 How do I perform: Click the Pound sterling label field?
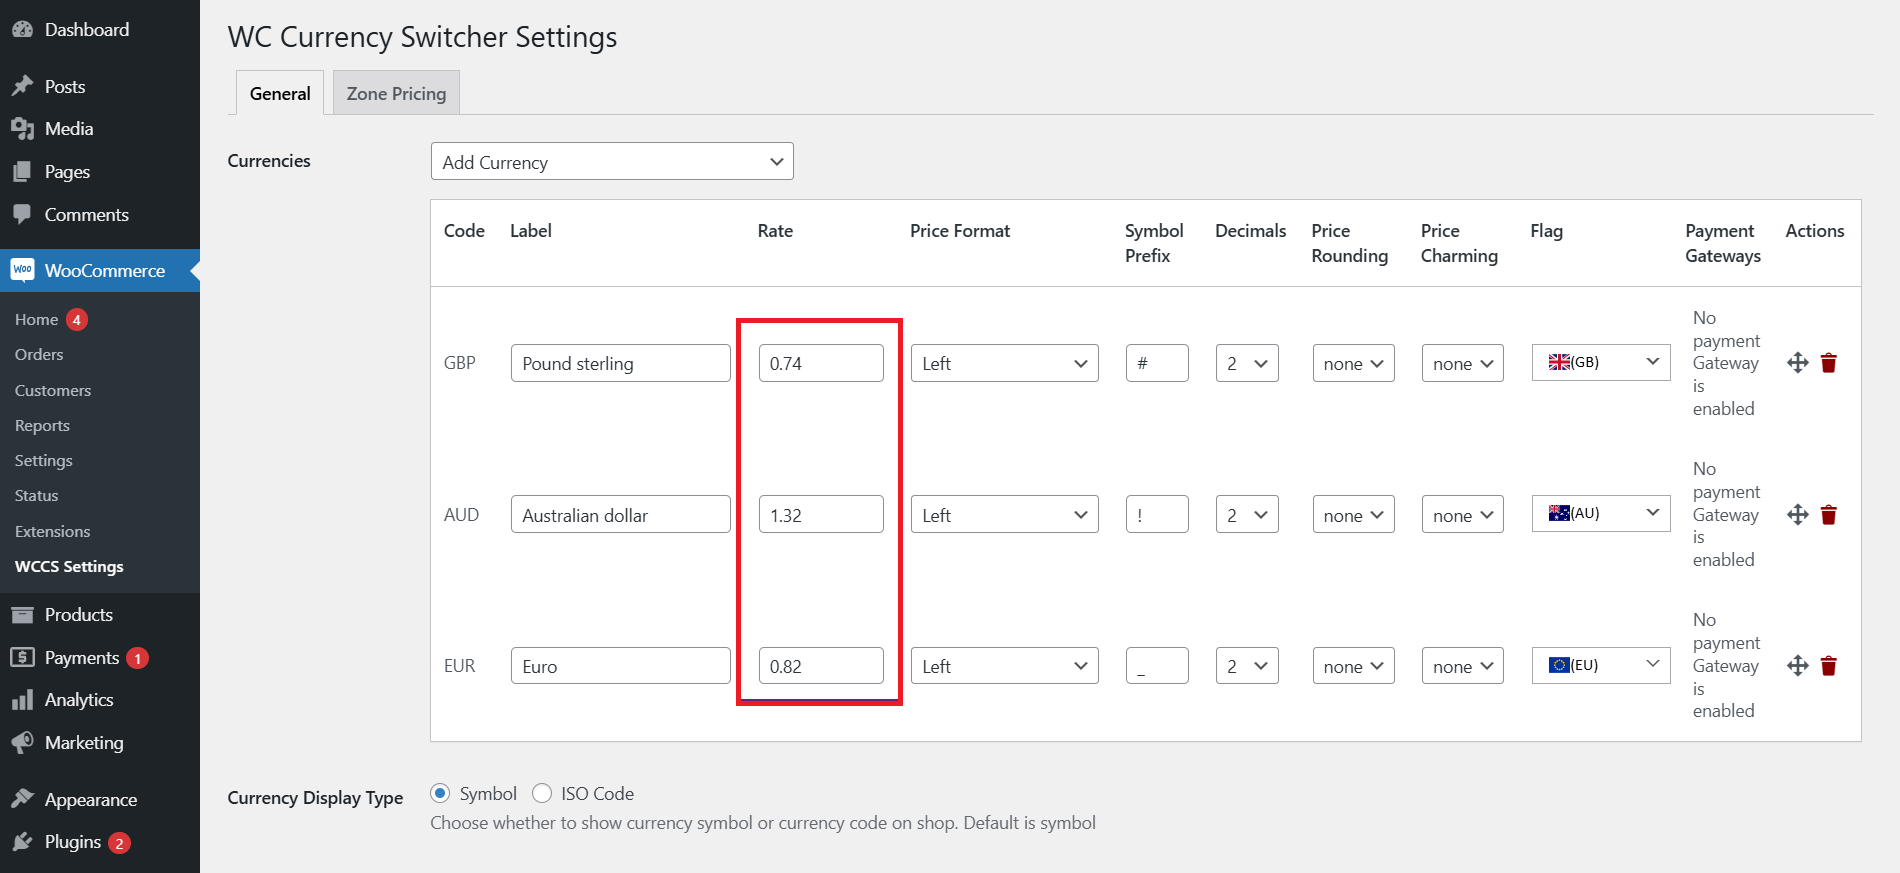pos(621,363)
